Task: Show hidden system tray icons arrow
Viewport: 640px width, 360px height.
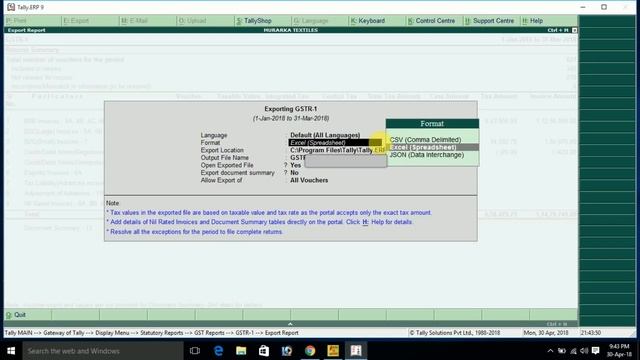Action: (x=550, y=351)
